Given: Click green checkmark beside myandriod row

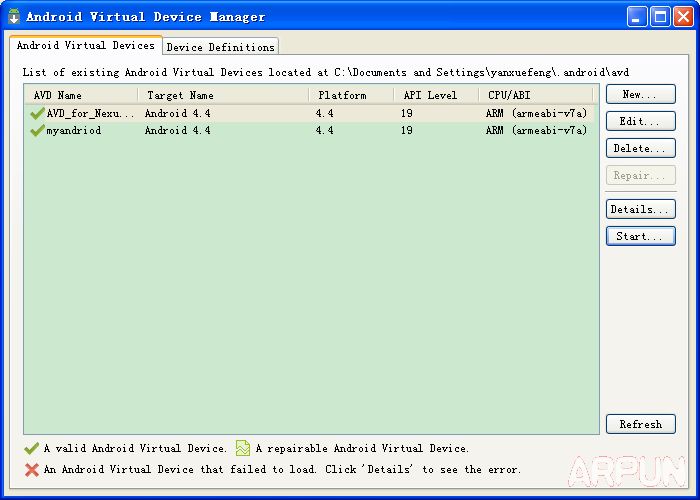Looking at the screenshot, I should pos(37,130).
